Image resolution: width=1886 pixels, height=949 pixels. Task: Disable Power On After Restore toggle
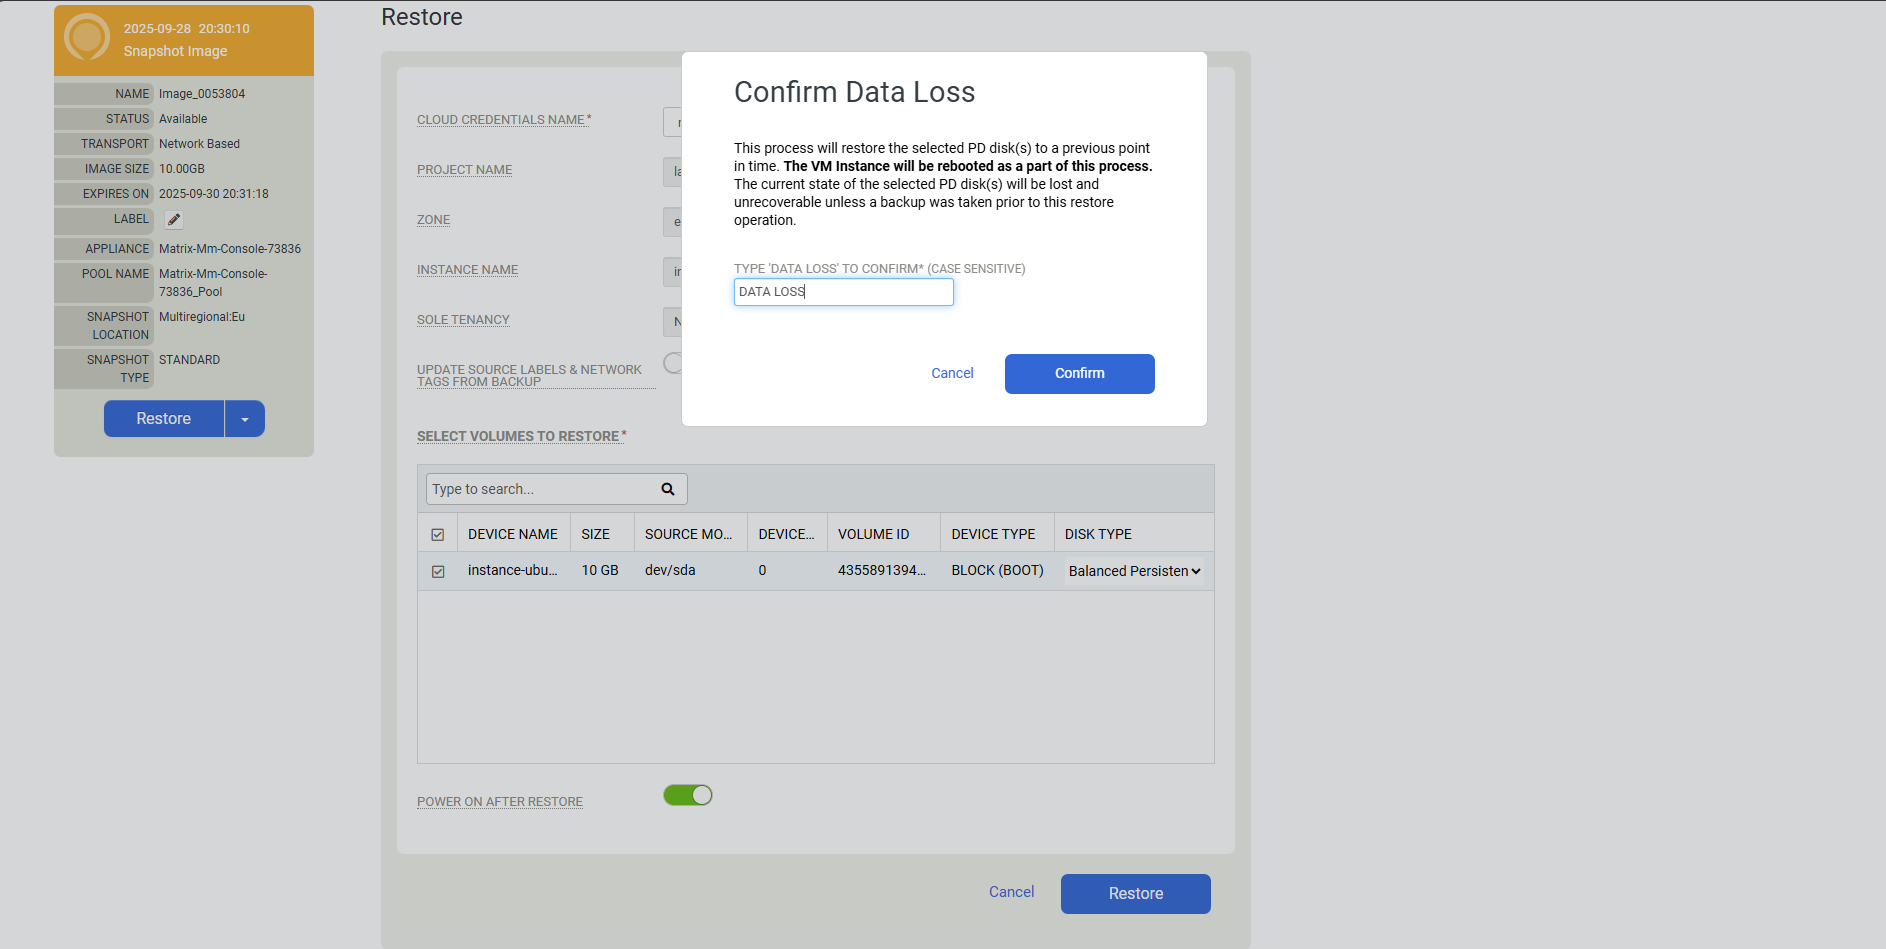[x=688, y=795]
